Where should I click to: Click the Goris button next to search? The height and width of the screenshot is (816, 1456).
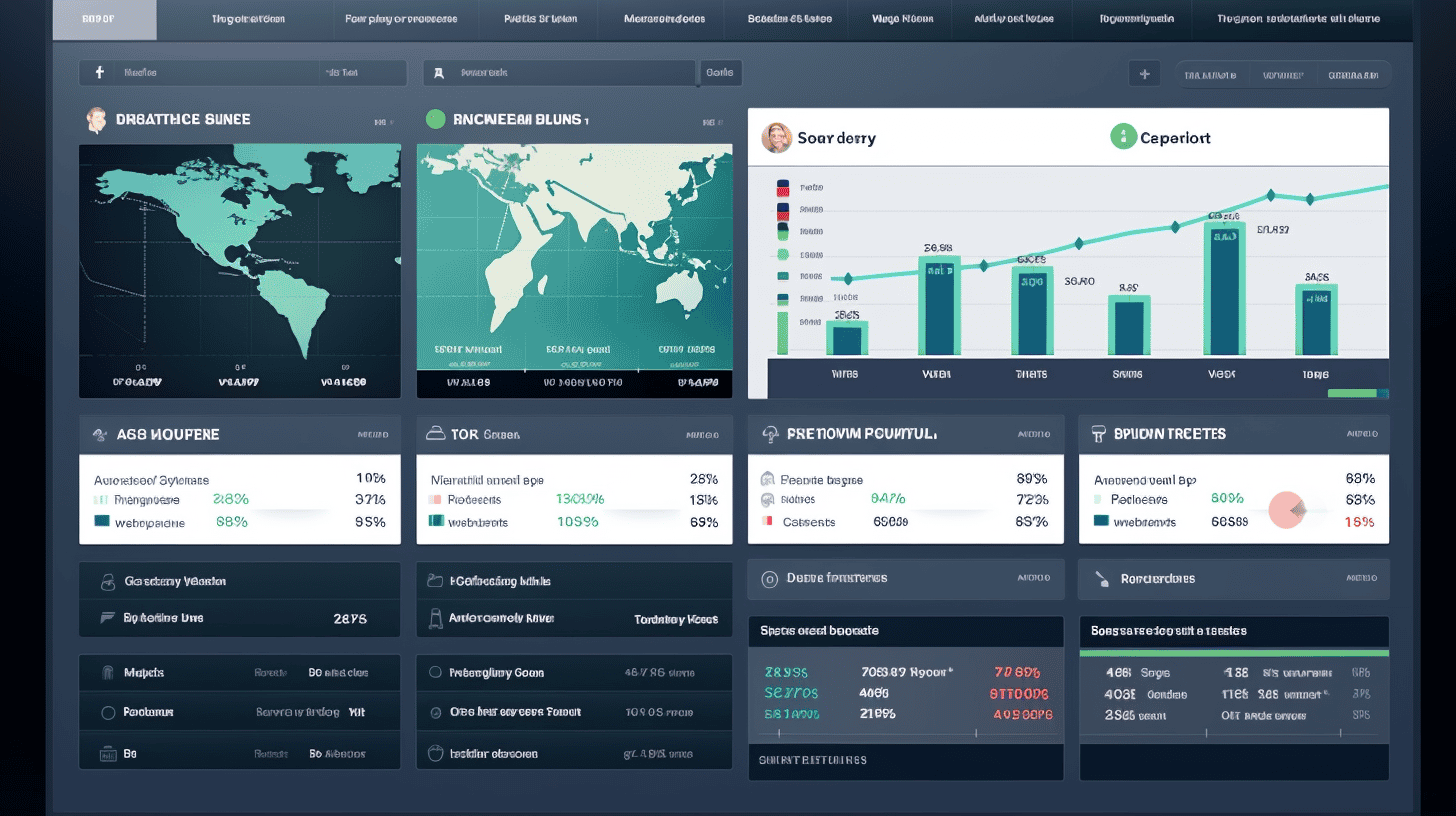pyautogui.click(x=719, y=72)
